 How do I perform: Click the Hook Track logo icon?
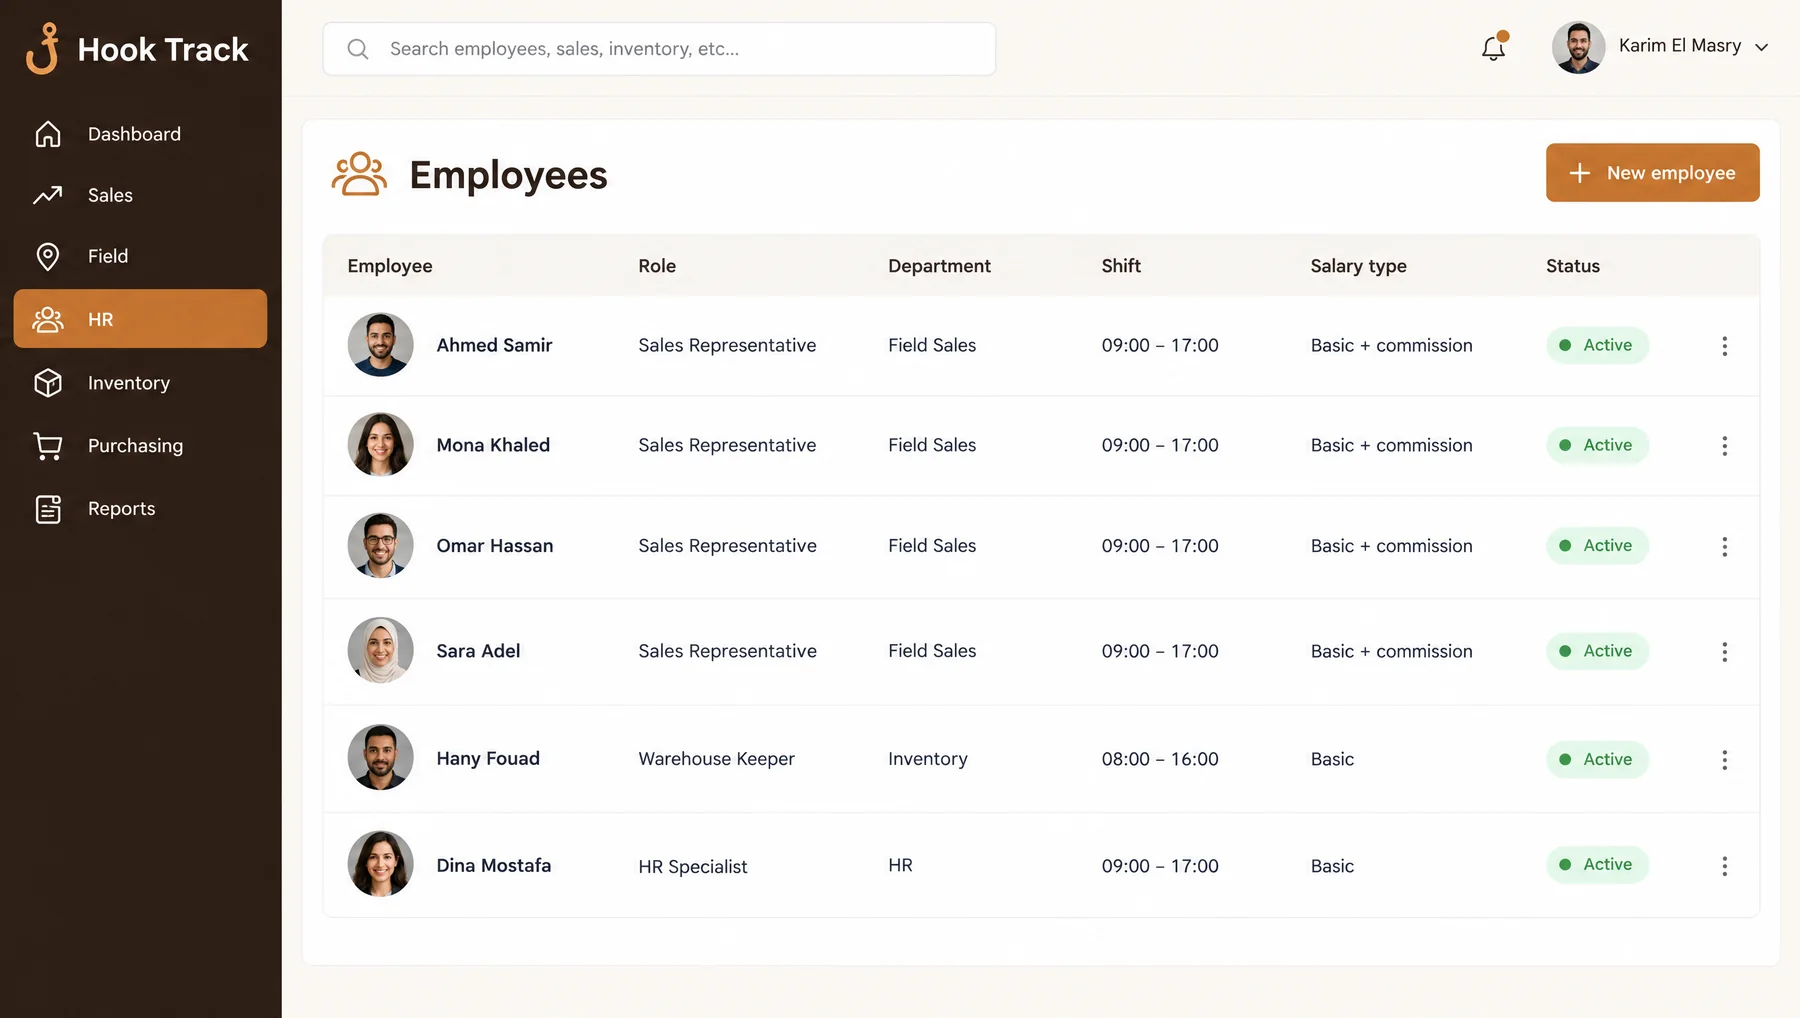[43, 48]
